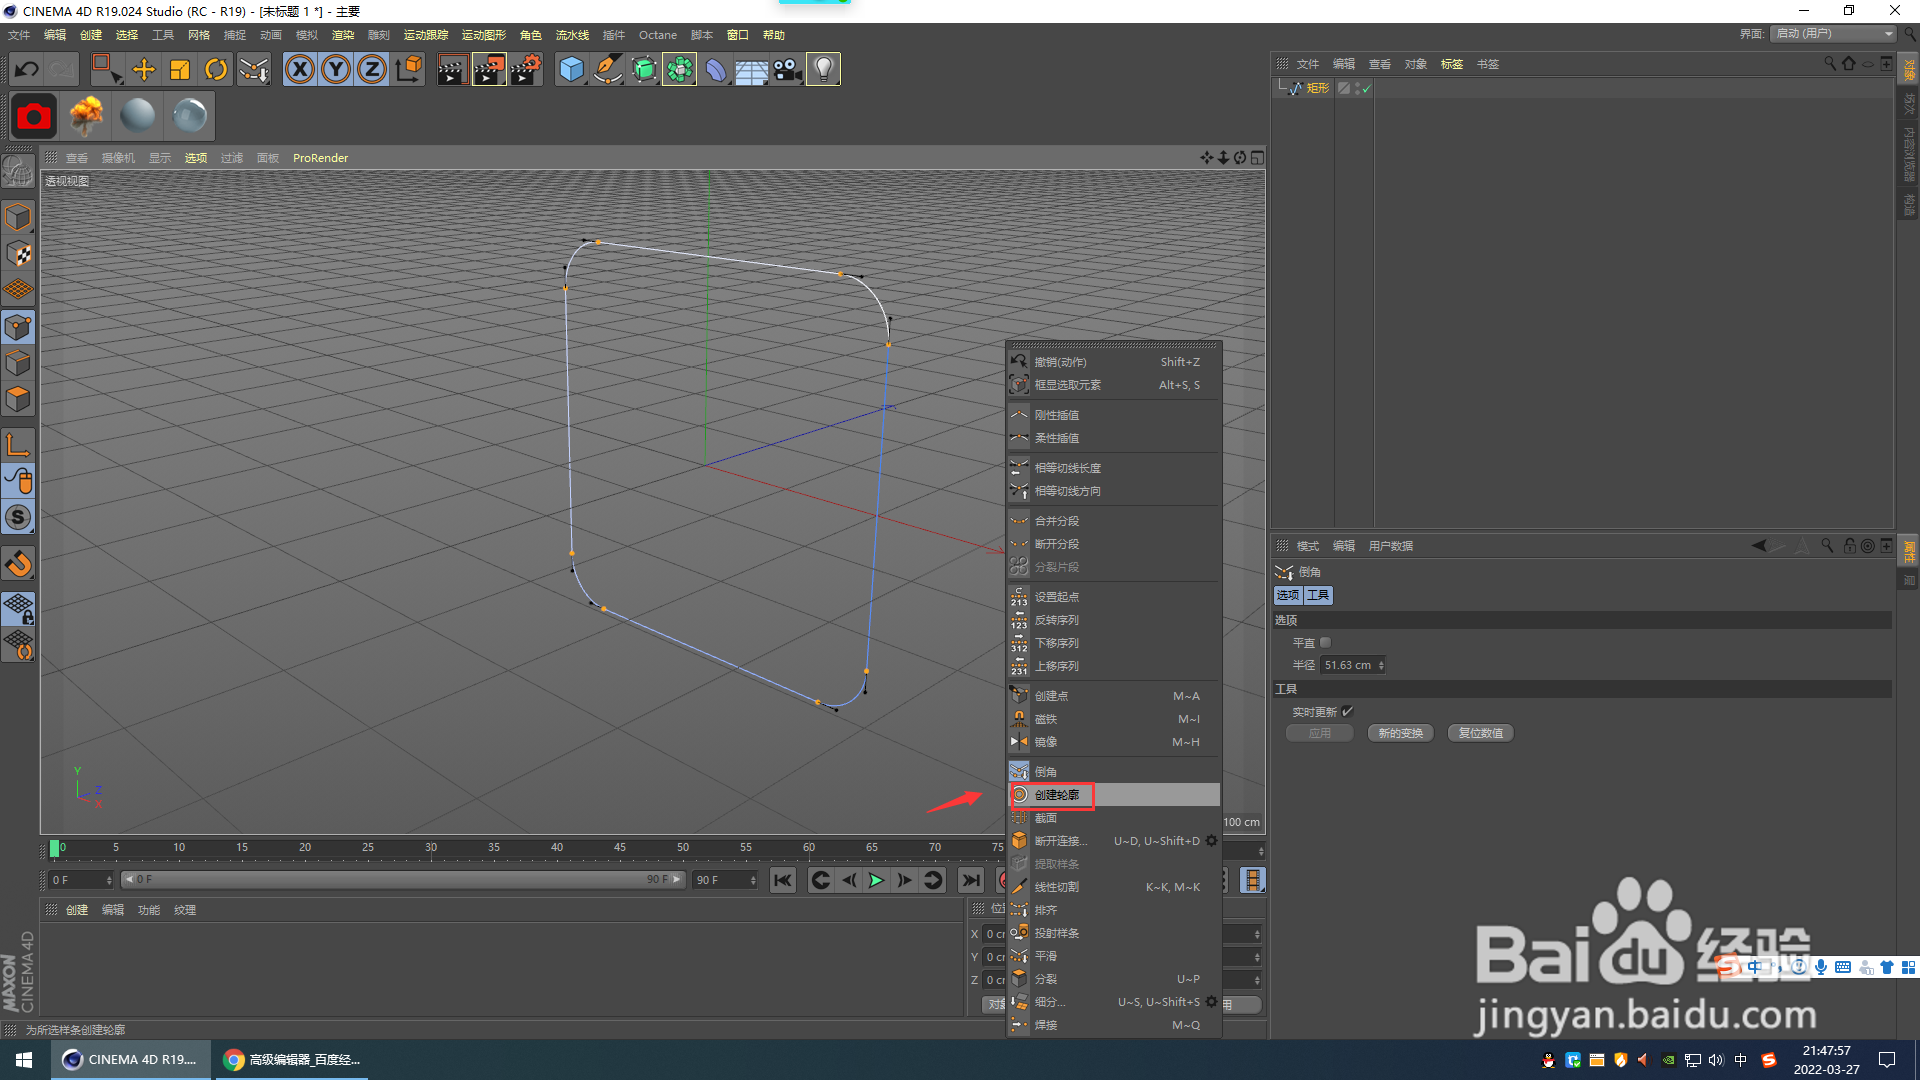
Task: Toggle the 平直 checkbox
Action: (1325, 643)
